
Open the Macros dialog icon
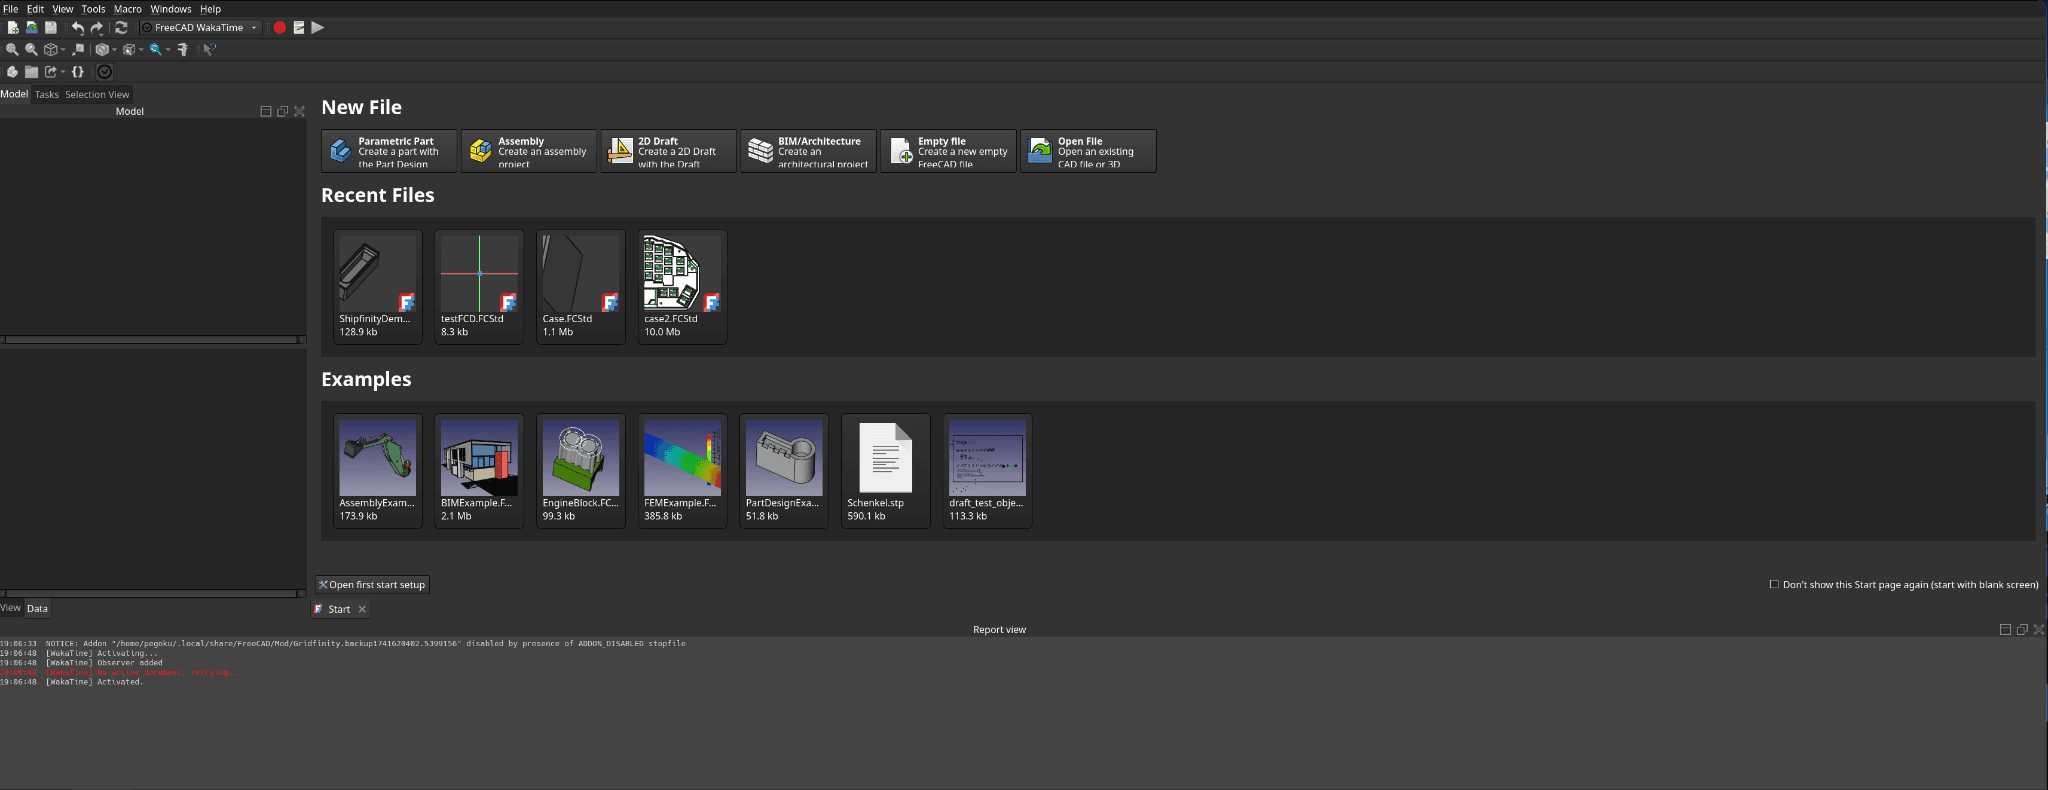pyautogui.click(x=299, y=28)
